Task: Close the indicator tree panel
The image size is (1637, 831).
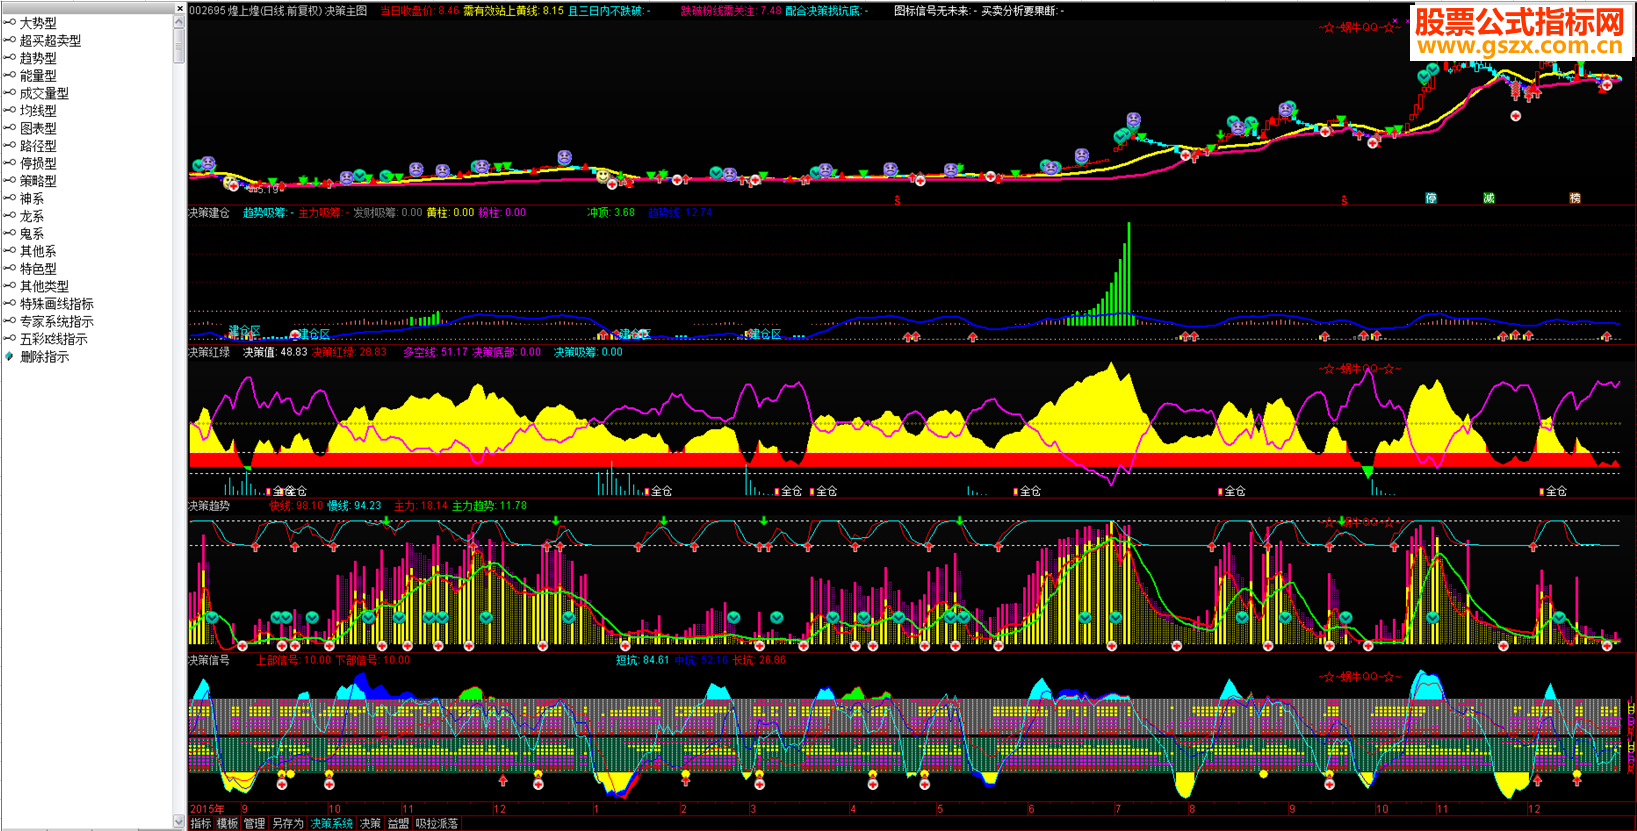Action: (179, 8)
